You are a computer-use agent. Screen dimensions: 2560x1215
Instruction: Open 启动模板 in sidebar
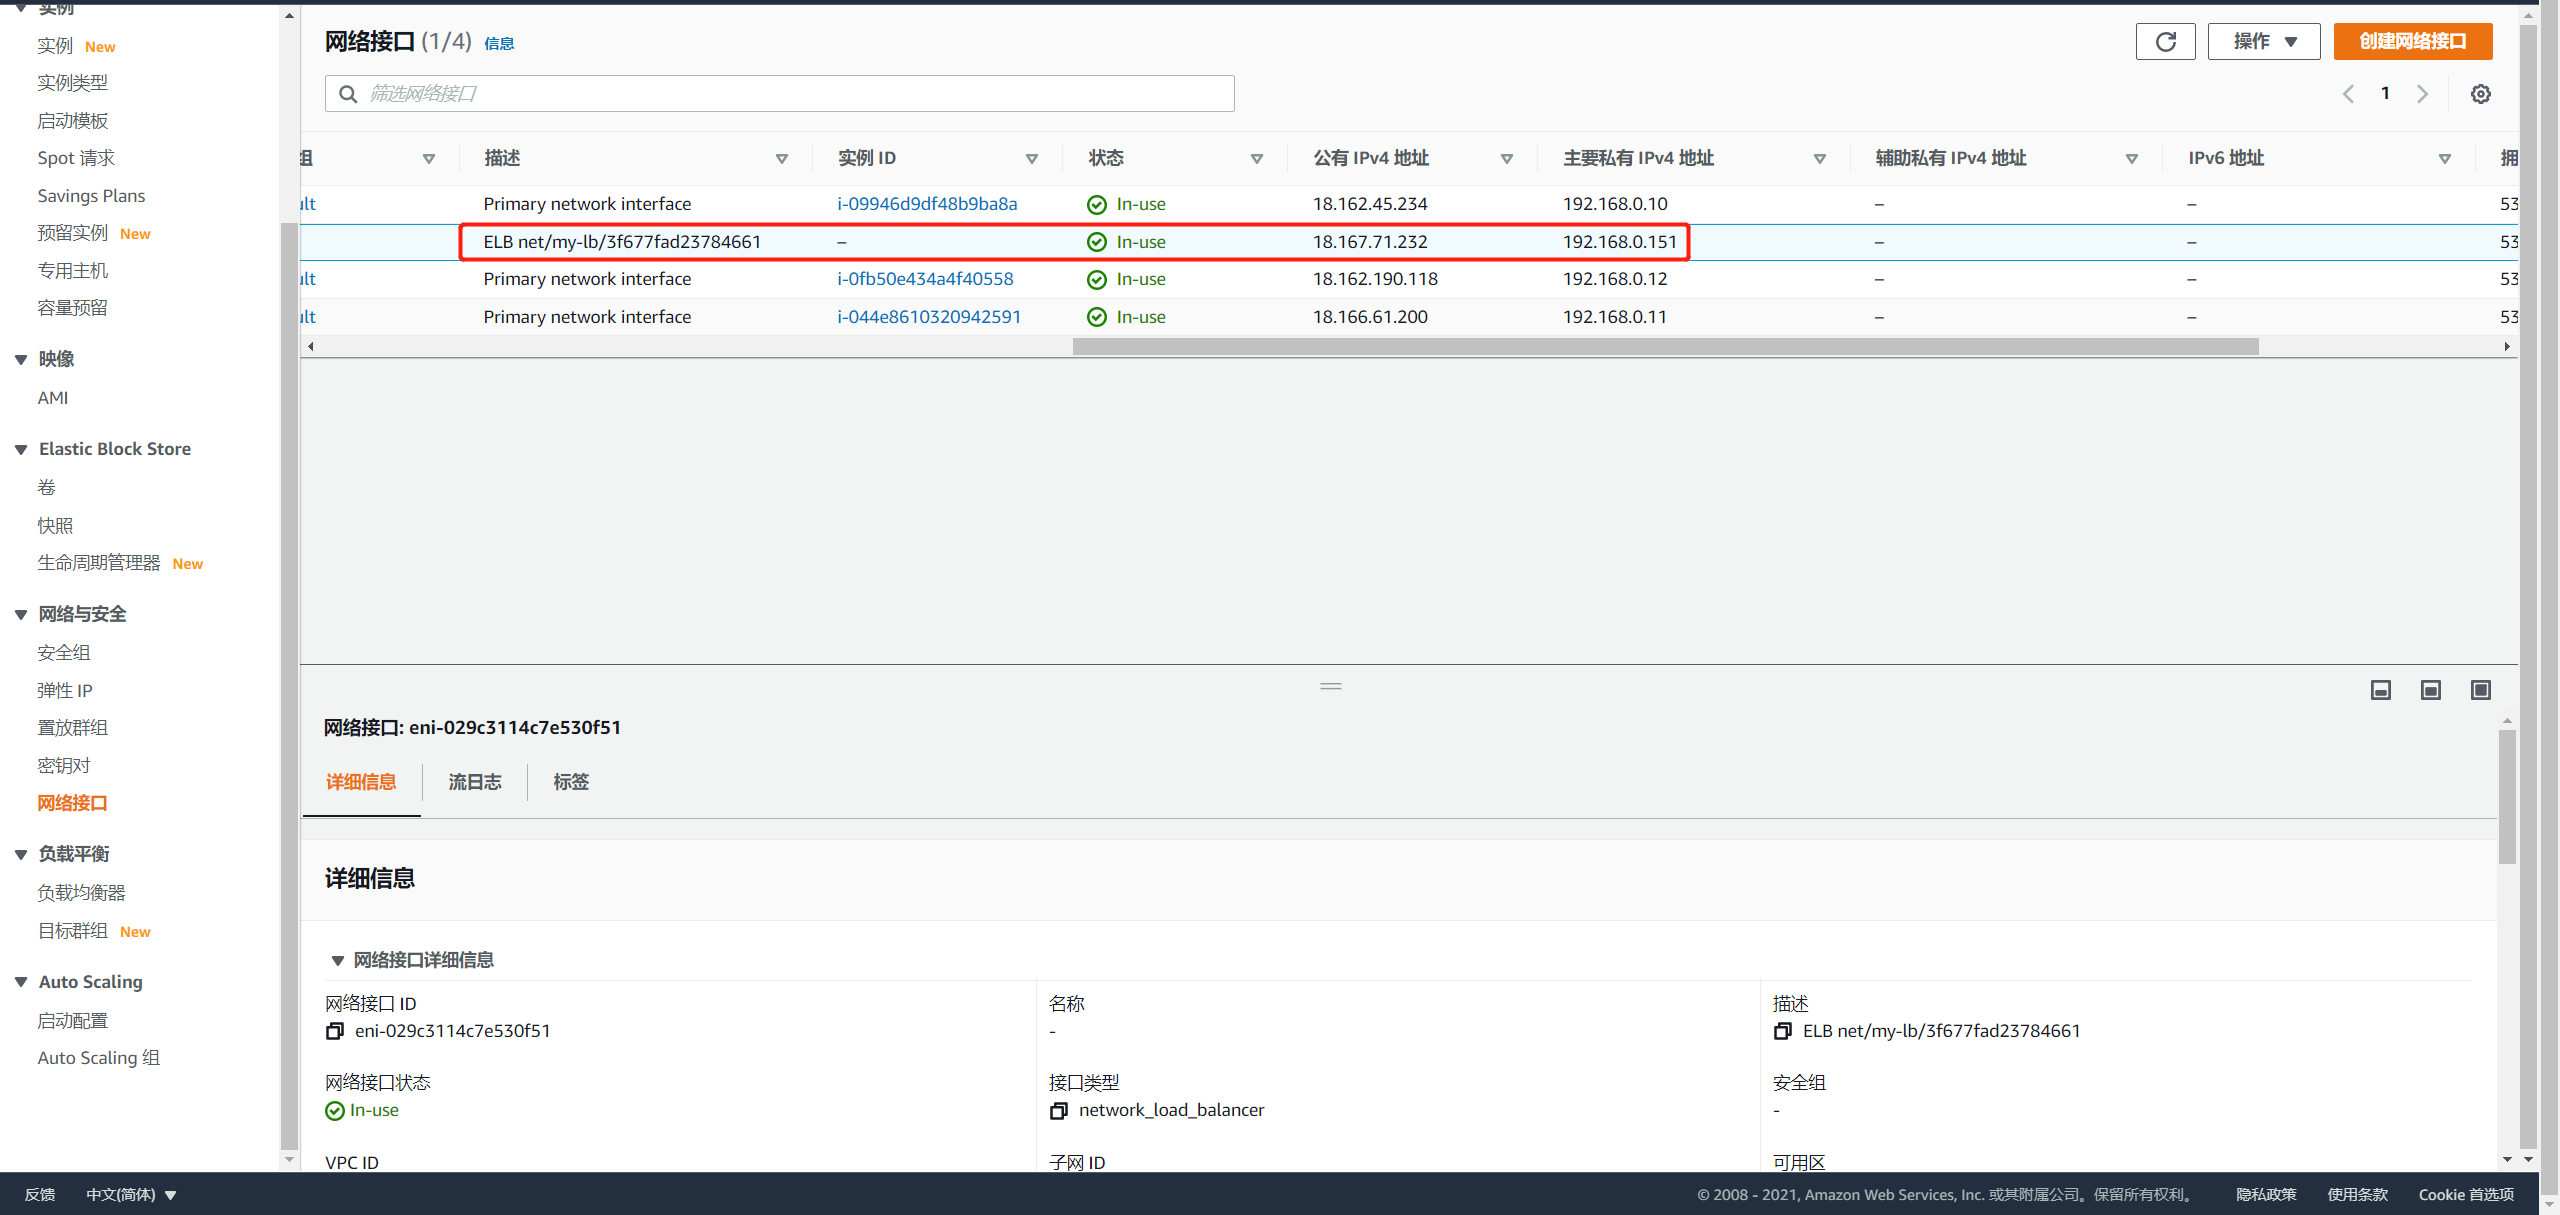(72, 121)
